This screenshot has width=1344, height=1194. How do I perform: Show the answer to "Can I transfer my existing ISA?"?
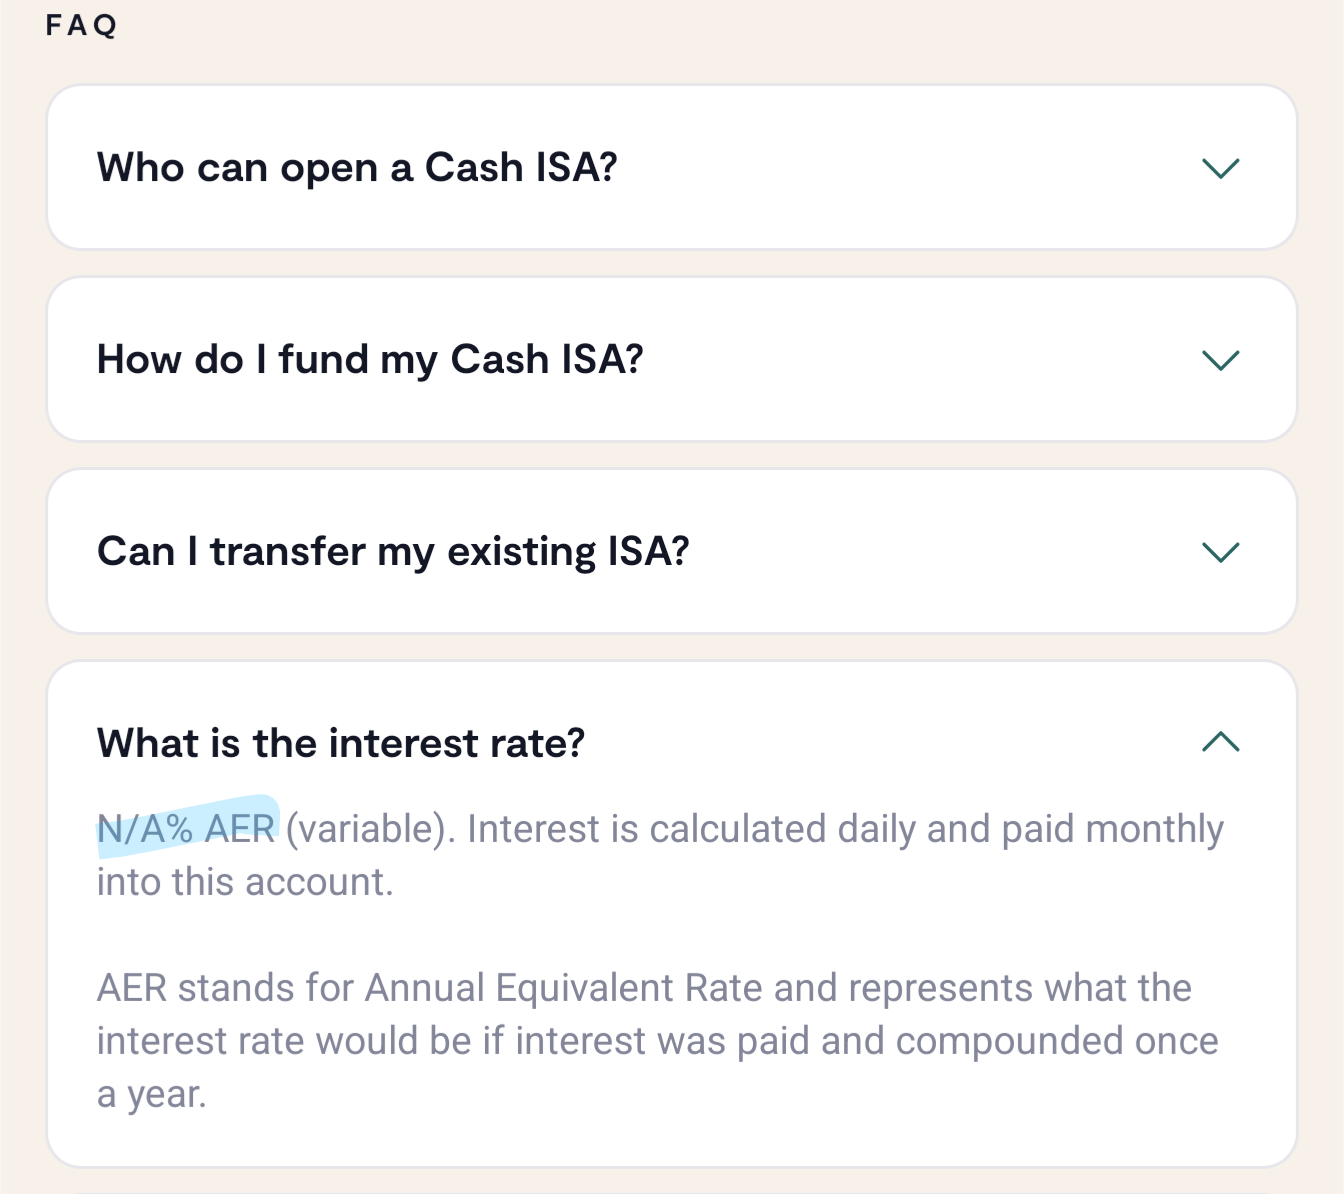(393, 552)
